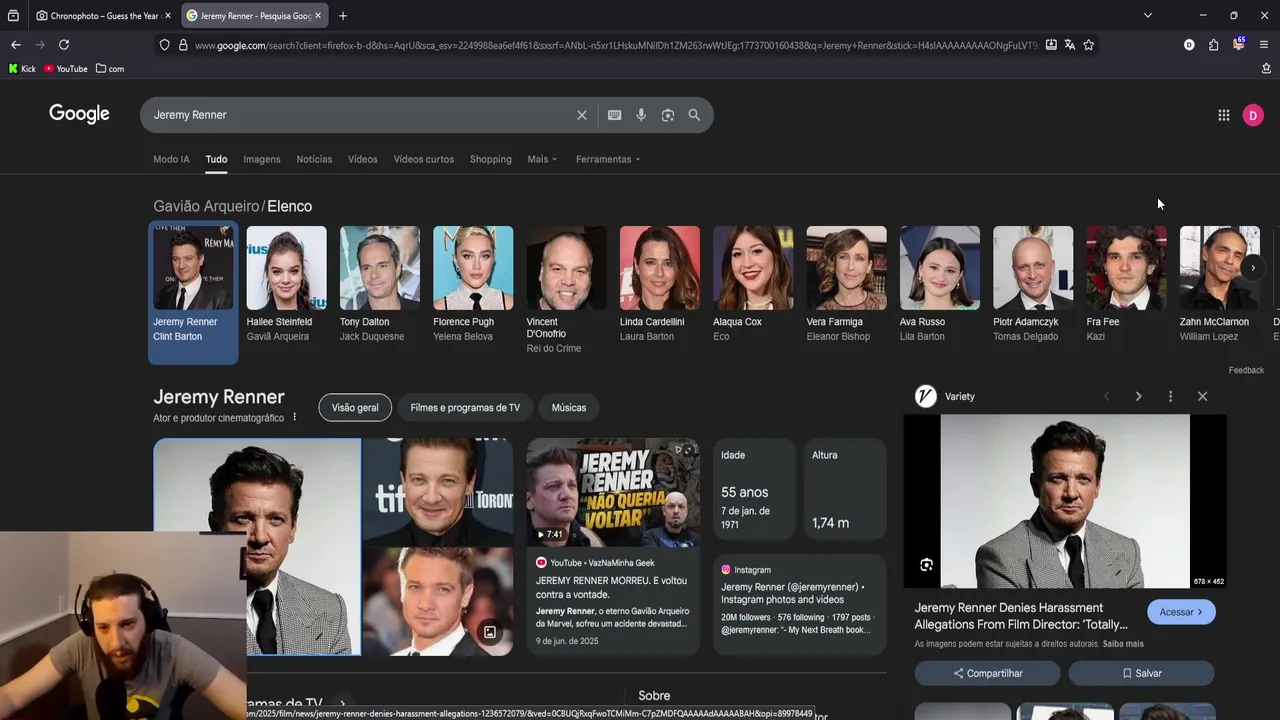Open the extension with the 65 badge
Image resolution: width=1280 pixels, height=720 pixels.
pyautogui.click(x=1238, y=44)
